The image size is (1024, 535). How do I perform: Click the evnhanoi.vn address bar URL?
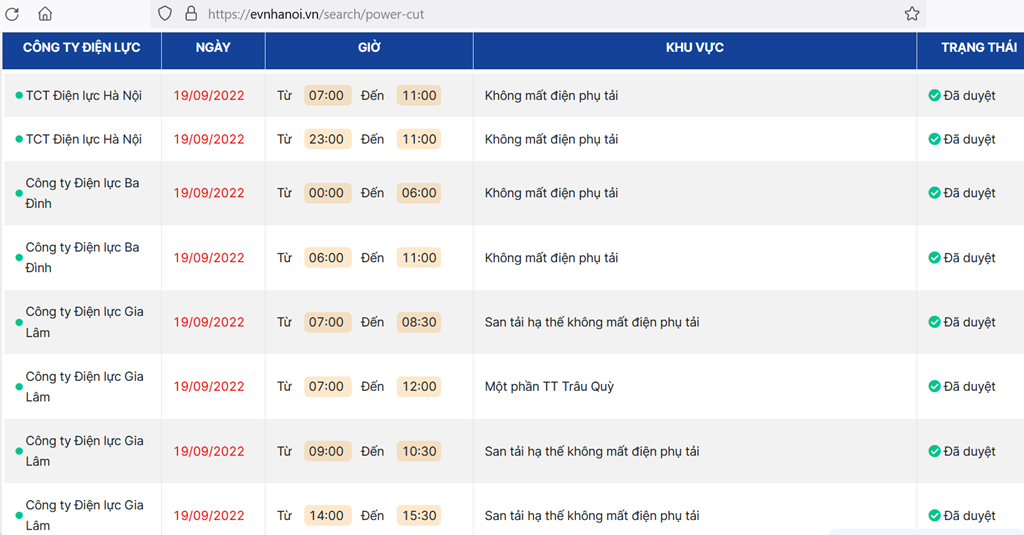pos(316,14)
